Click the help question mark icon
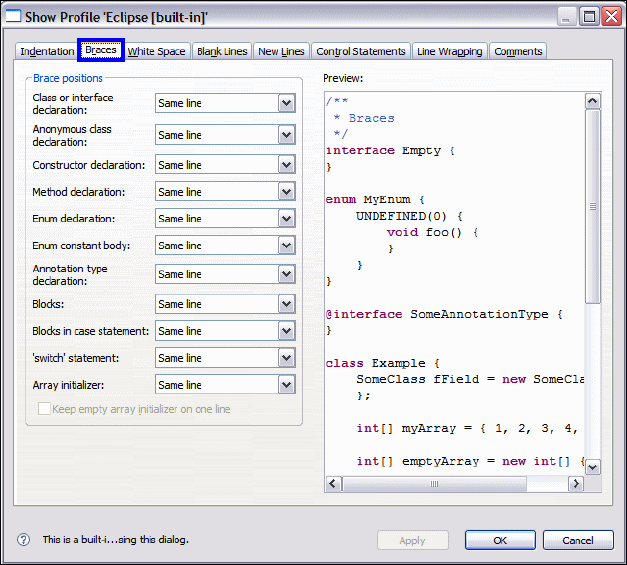The width and height of the screenshot is (627, 565). 24,539
